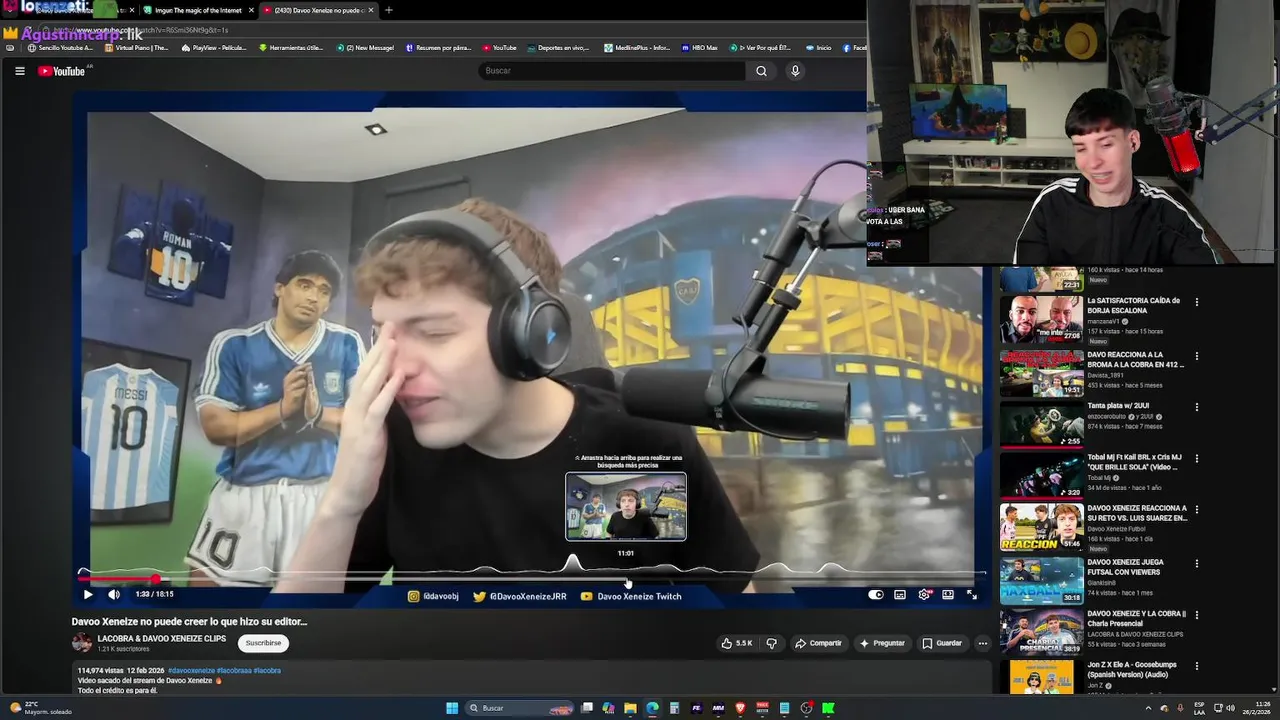Open options for Jon Z Goosebumps video
Screen dimensions: 1280x720
[1196, 666]
